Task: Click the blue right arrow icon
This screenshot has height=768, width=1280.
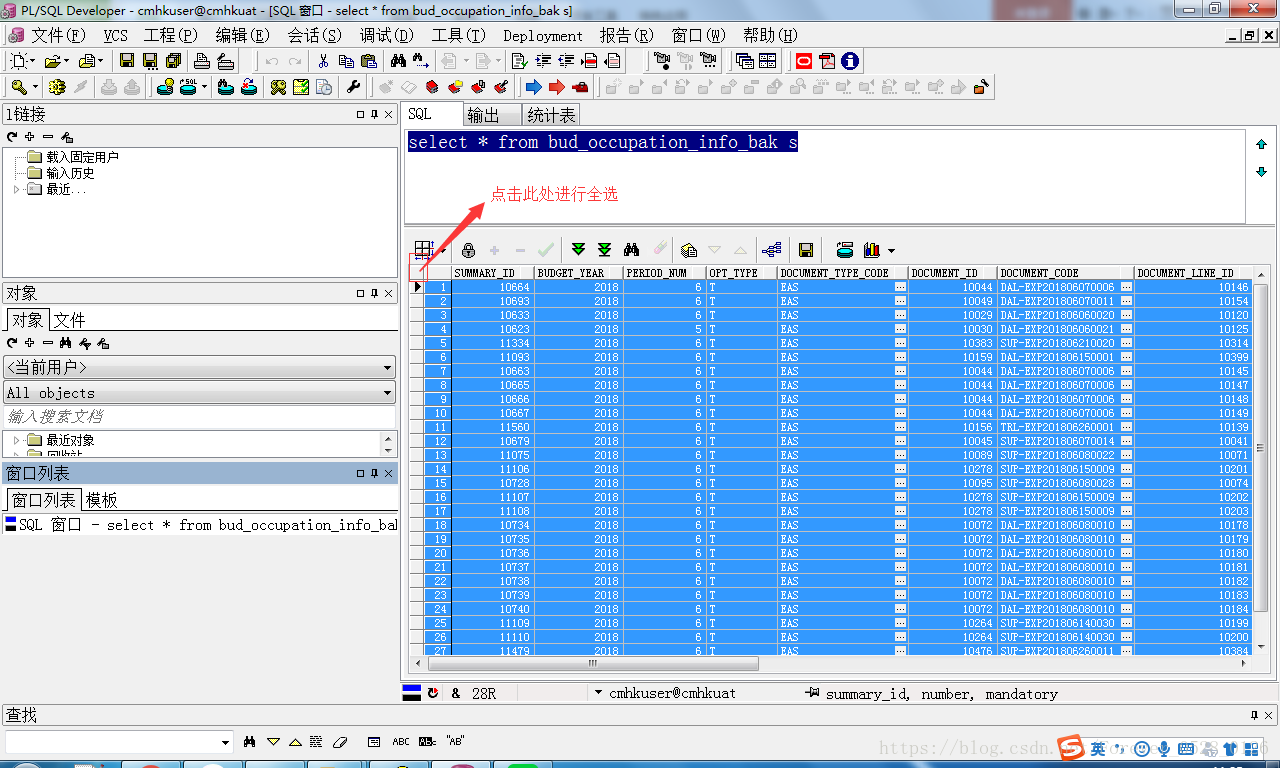Action: point(534,87)
